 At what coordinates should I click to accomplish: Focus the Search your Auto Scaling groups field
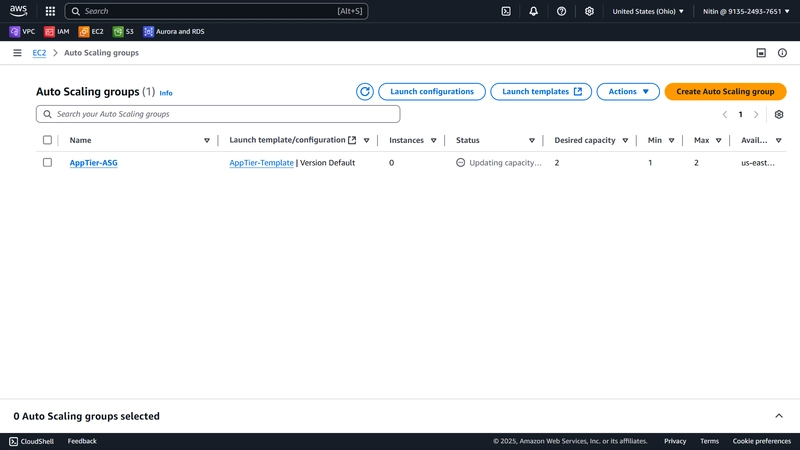(218, 114)
